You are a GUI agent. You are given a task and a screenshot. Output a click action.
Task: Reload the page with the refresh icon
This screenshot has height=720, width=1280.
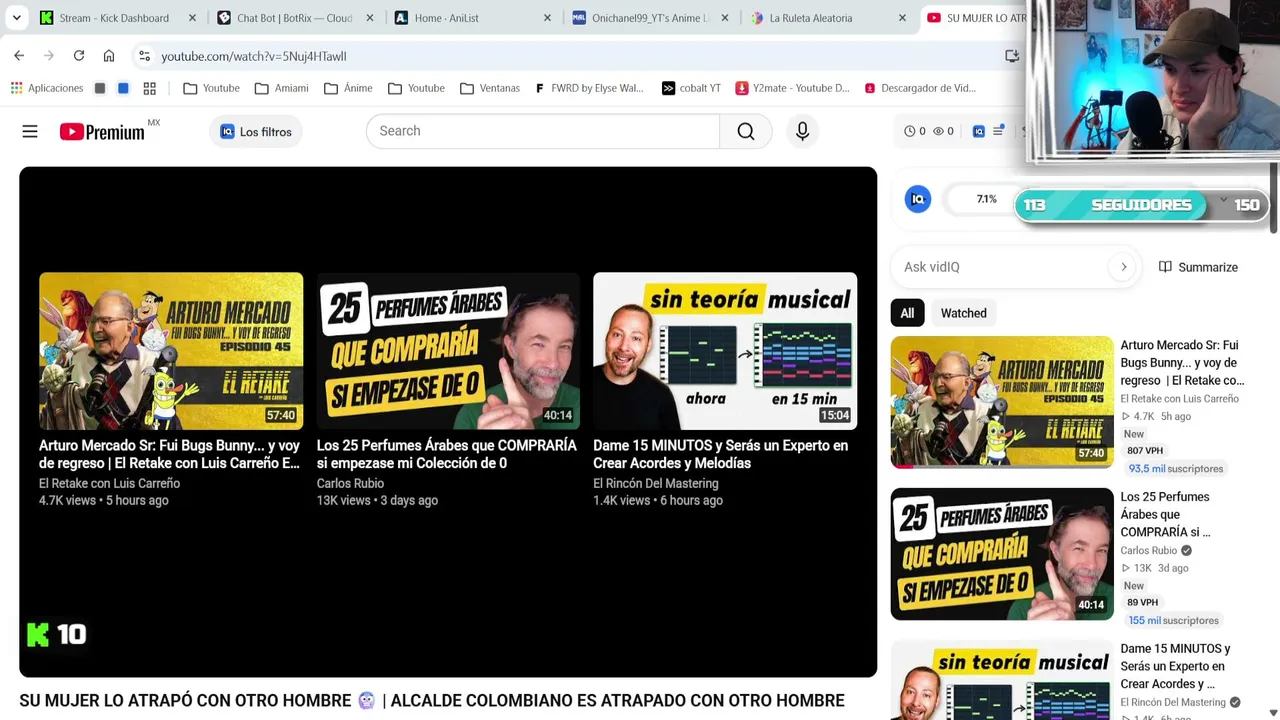(79, 56)
